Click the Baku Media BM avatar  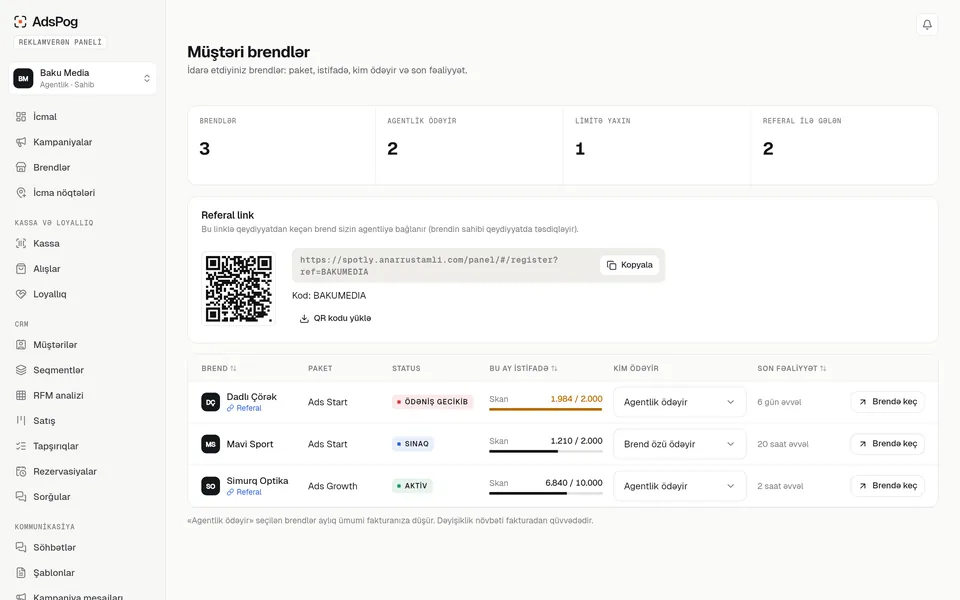23,78
